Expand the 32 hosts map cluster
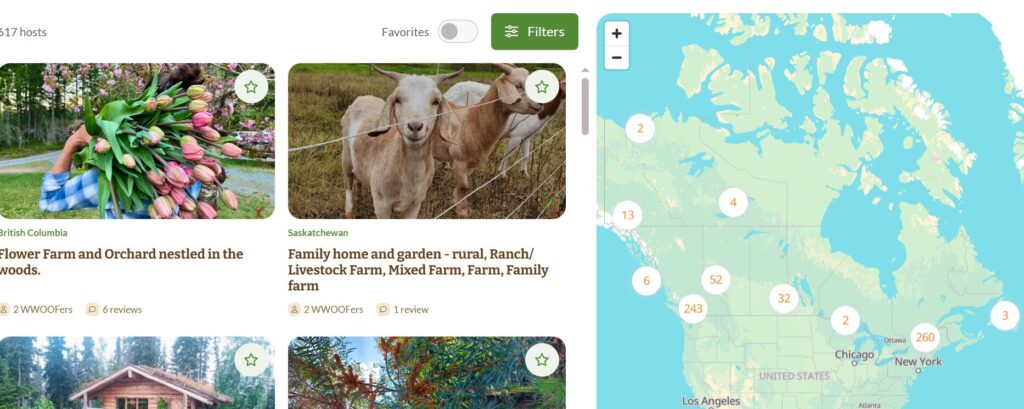Image resolution: width=1024 pixels, height=409 pixels. click(784, 299)
